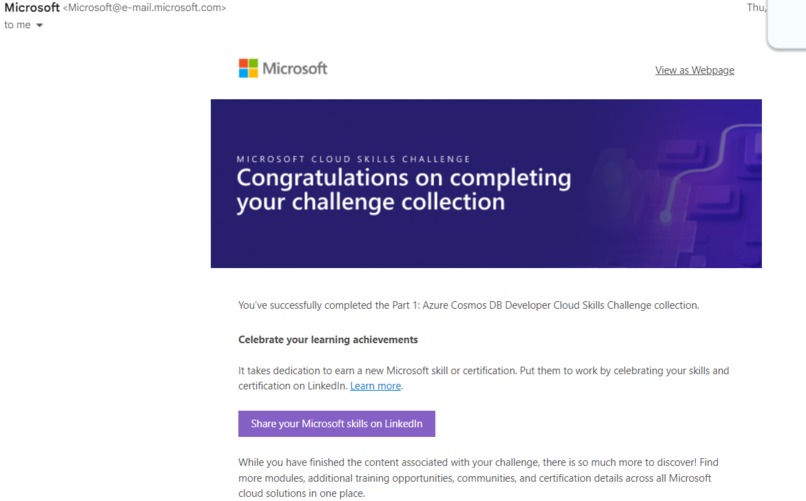
Task: Click the Learn more link
Action: (375, 386)
